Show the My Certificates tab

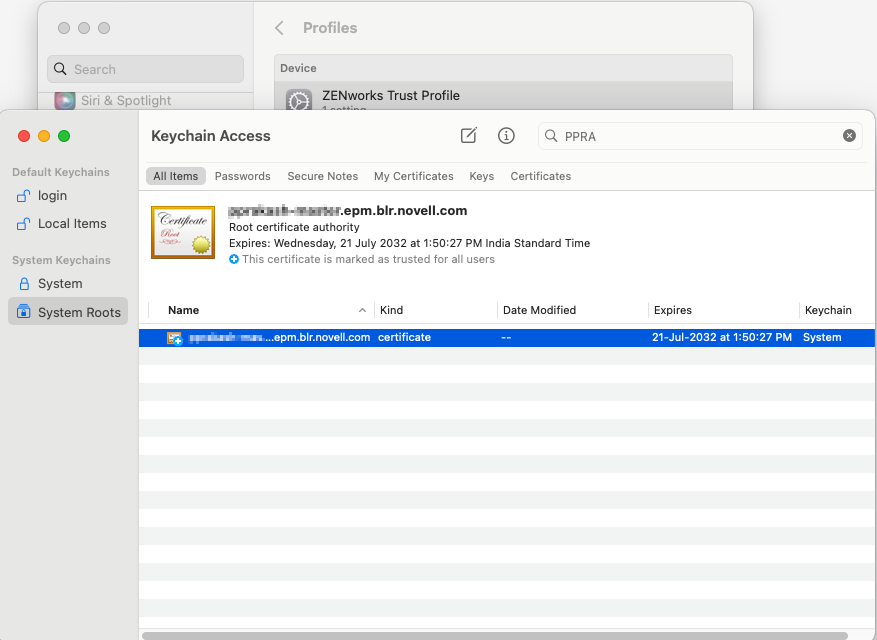[413, 176]
